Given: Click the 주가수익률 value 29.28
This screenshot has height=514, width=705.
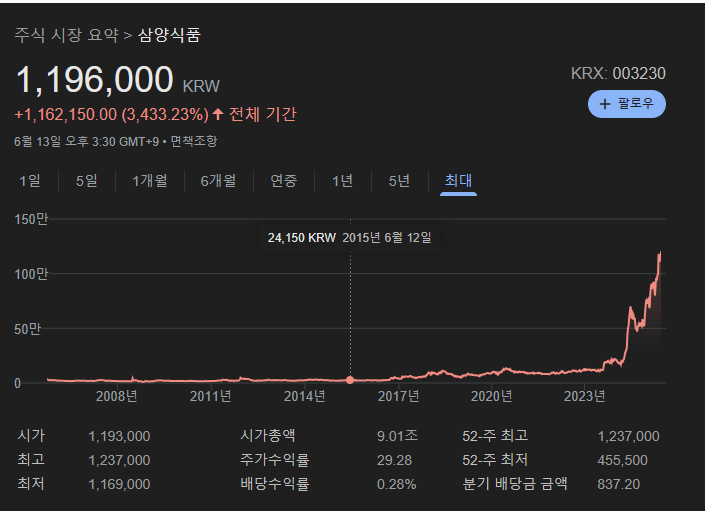Looking at the screenshot, I should [394, 460].
